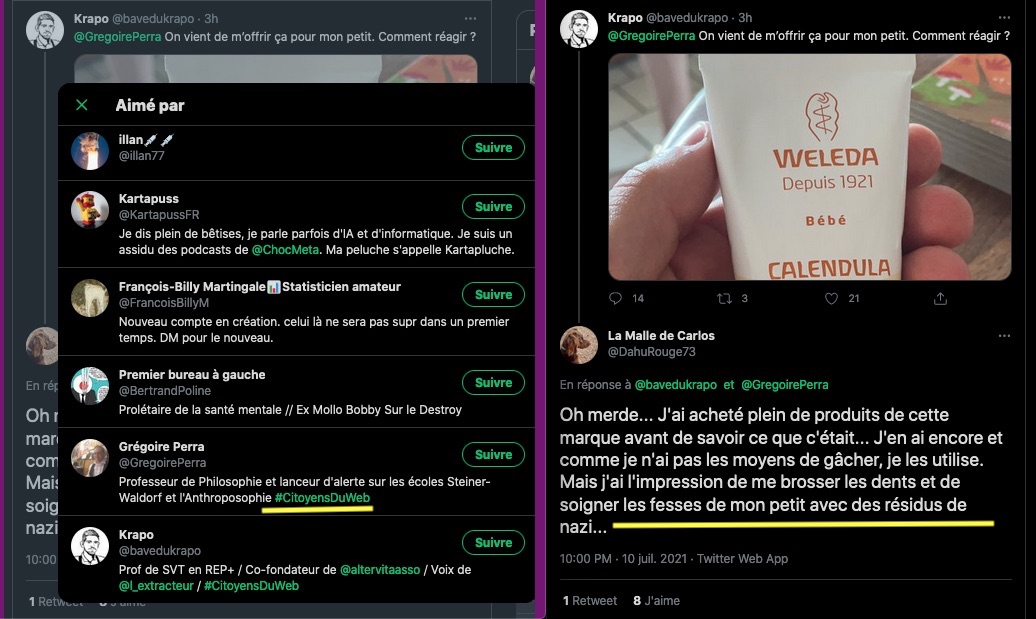1036x619 pixels.
Task: Follow illan77 with the Suivre button
Action: pos(493,147)
